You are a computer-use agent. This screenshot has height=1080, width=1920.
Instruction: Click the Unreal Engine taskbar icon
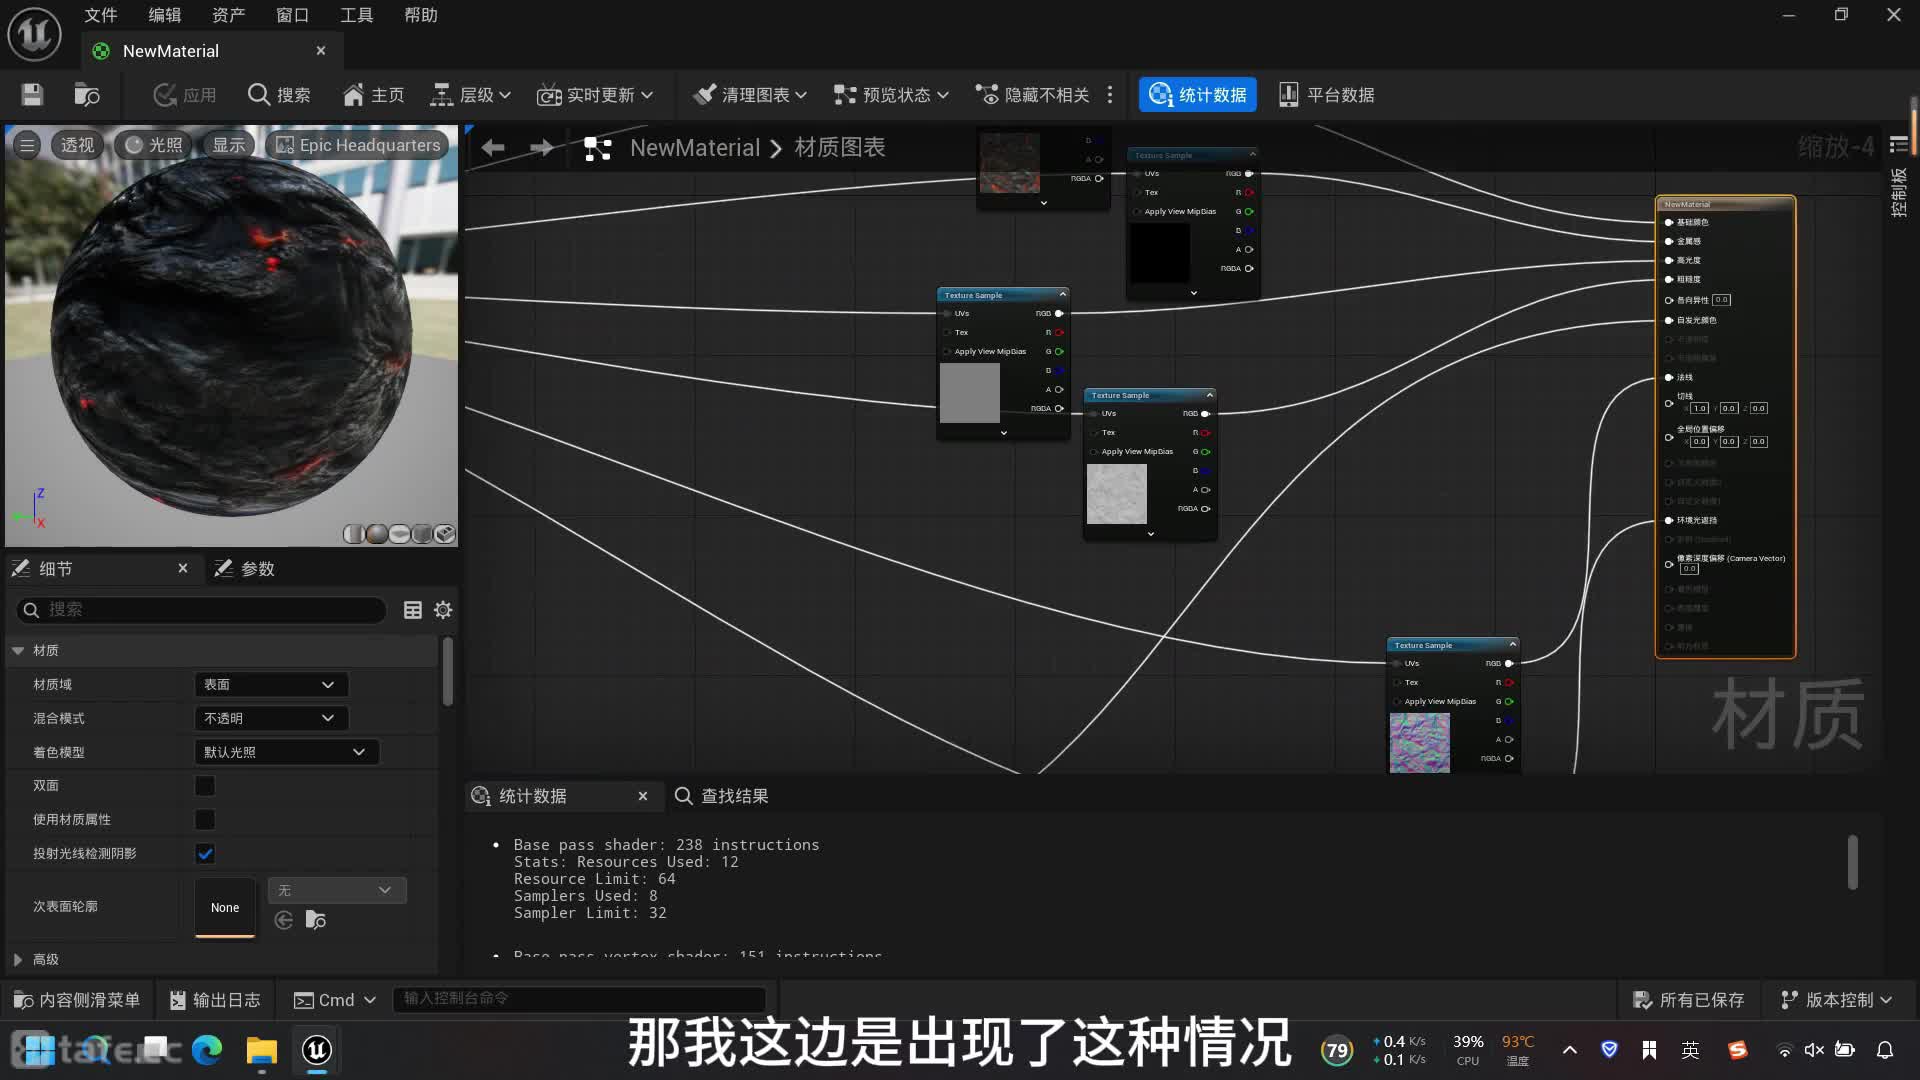317,1049
